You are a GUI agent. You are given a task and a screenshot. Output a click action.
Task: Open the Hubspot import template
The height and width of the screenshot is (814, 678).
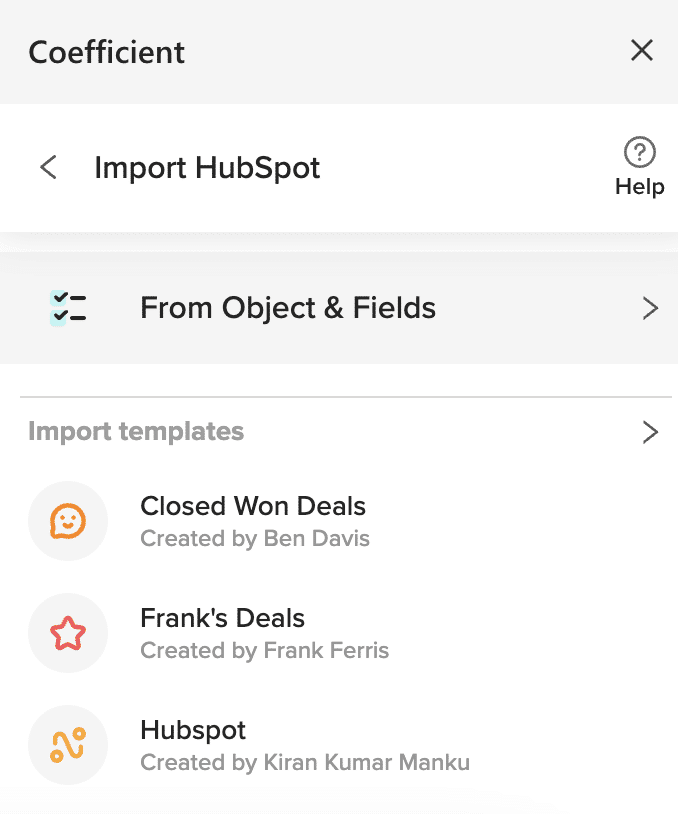(193, 731)
